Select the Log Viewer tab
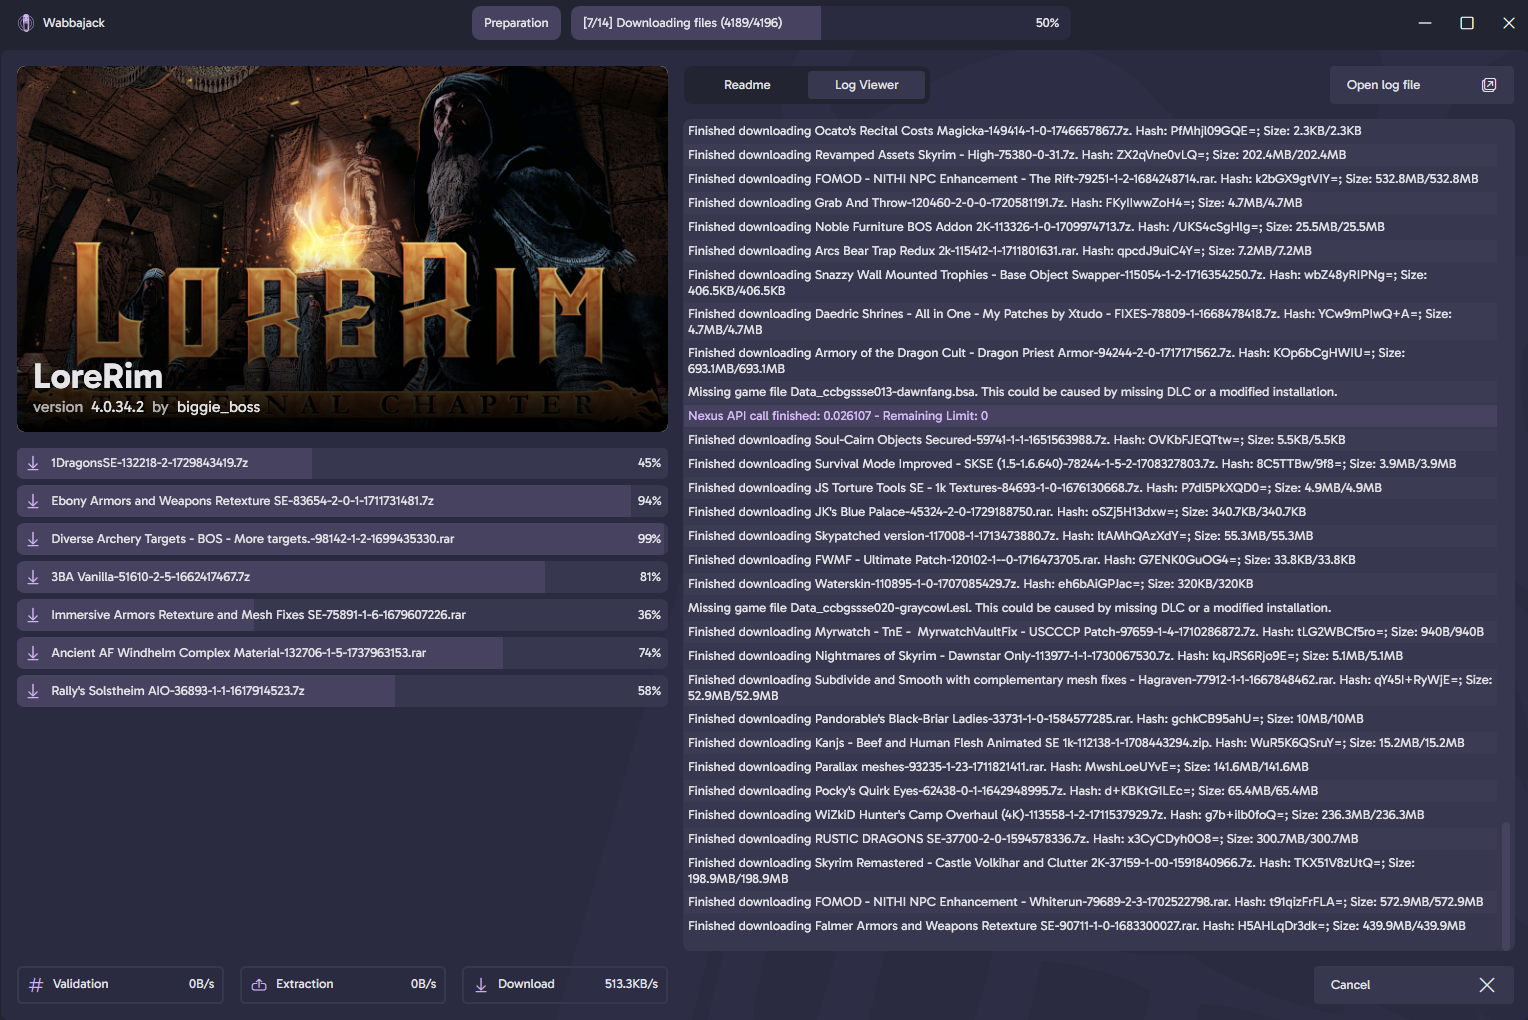 tap(867, 85)
